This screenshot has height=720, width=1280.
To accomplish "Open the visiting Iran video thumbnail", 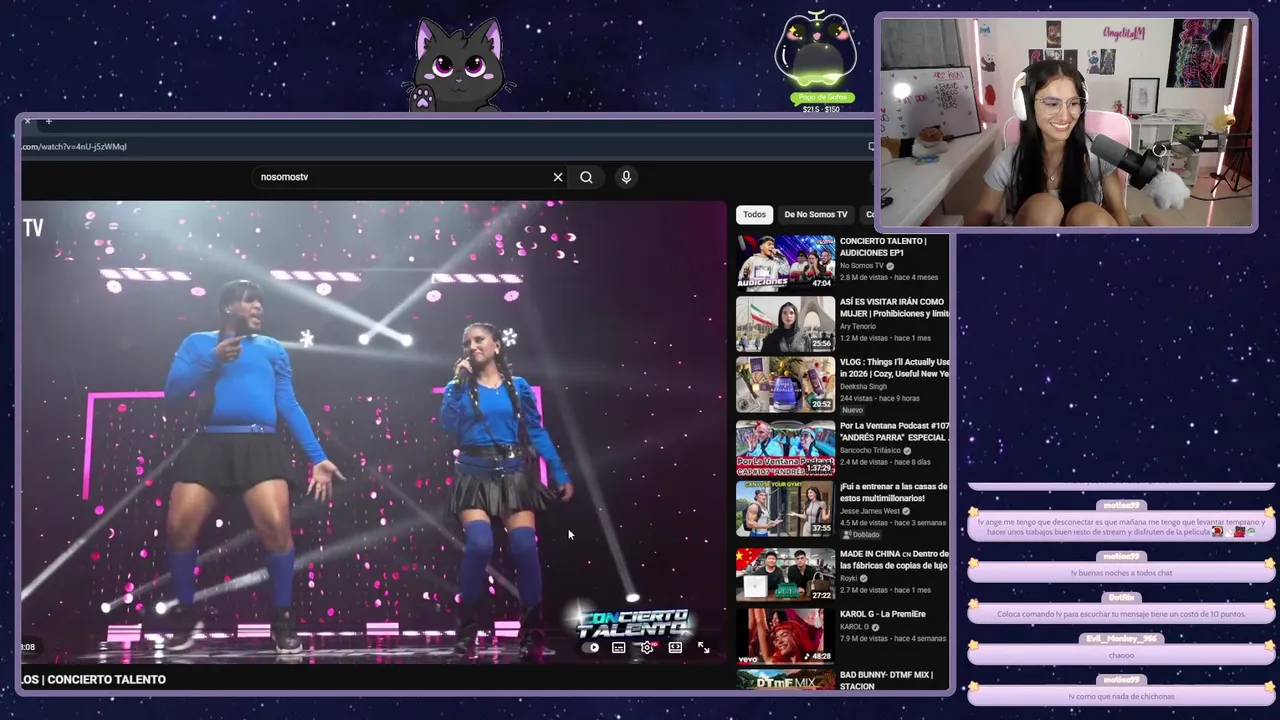I will pyautogui.click(x=785, y=324).
